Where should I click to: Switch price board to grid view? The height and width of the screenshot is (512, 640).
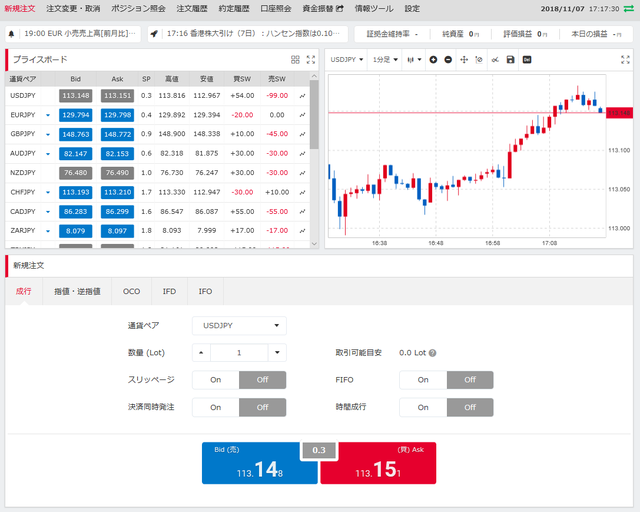pyautogui.click(x=295, y=60)
